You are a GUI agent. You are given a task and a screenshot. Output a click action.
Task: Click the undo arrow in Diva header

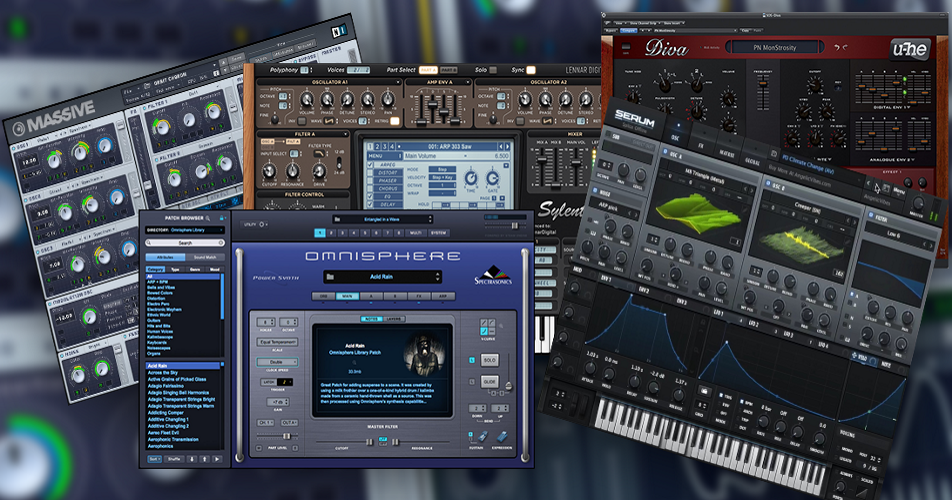pos(837,47)
